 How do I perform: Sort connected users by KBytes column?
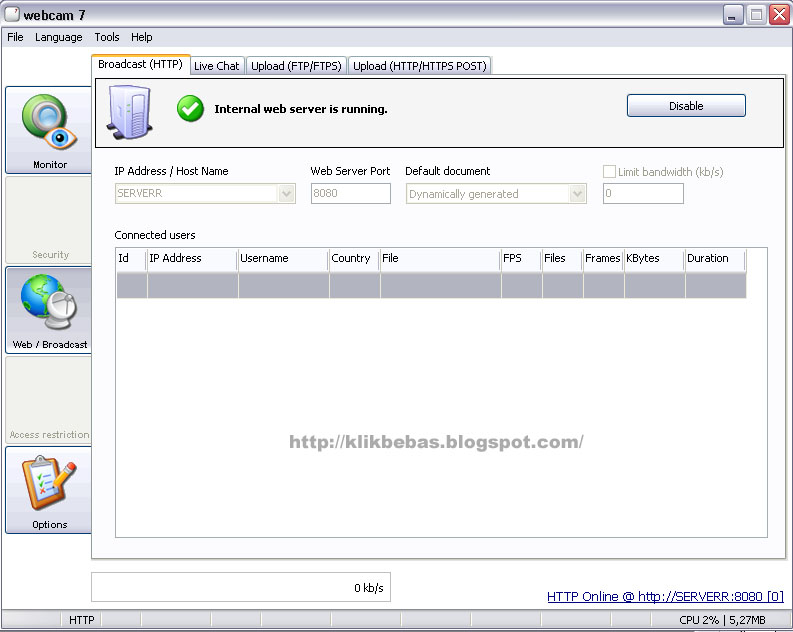click(654, 258)
